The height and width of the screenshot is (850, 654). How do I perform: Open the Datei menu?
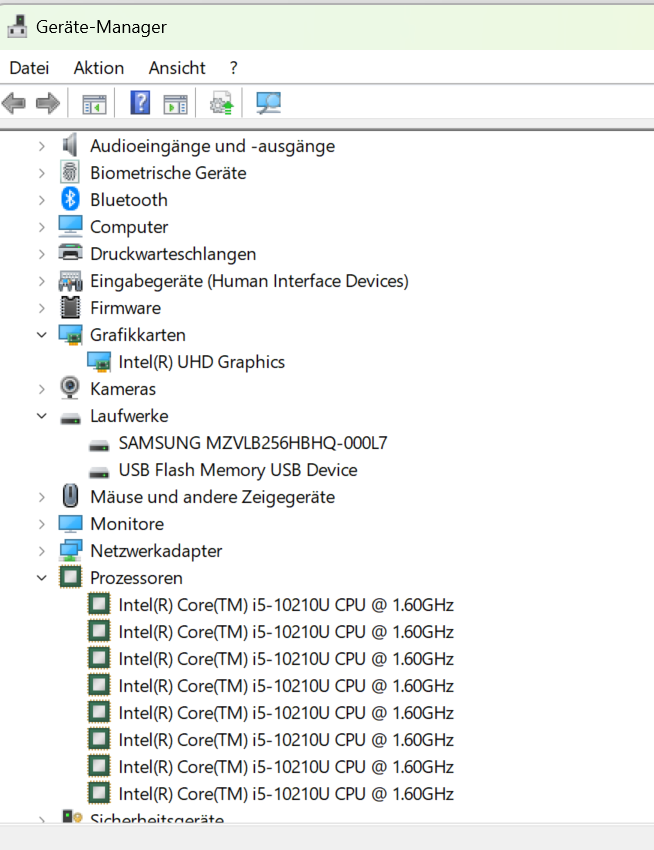tap(29, 68)
